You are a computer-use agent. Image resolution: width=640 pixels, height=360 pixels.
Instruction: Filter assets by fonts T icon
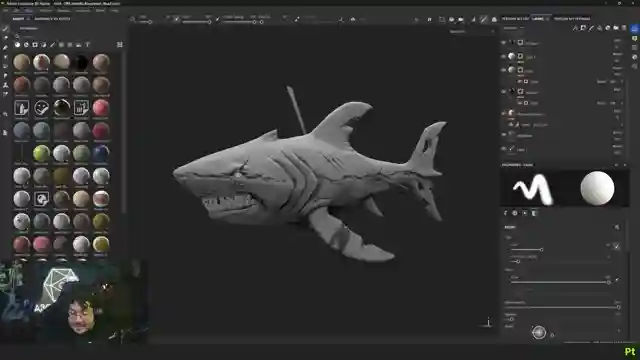87,44
